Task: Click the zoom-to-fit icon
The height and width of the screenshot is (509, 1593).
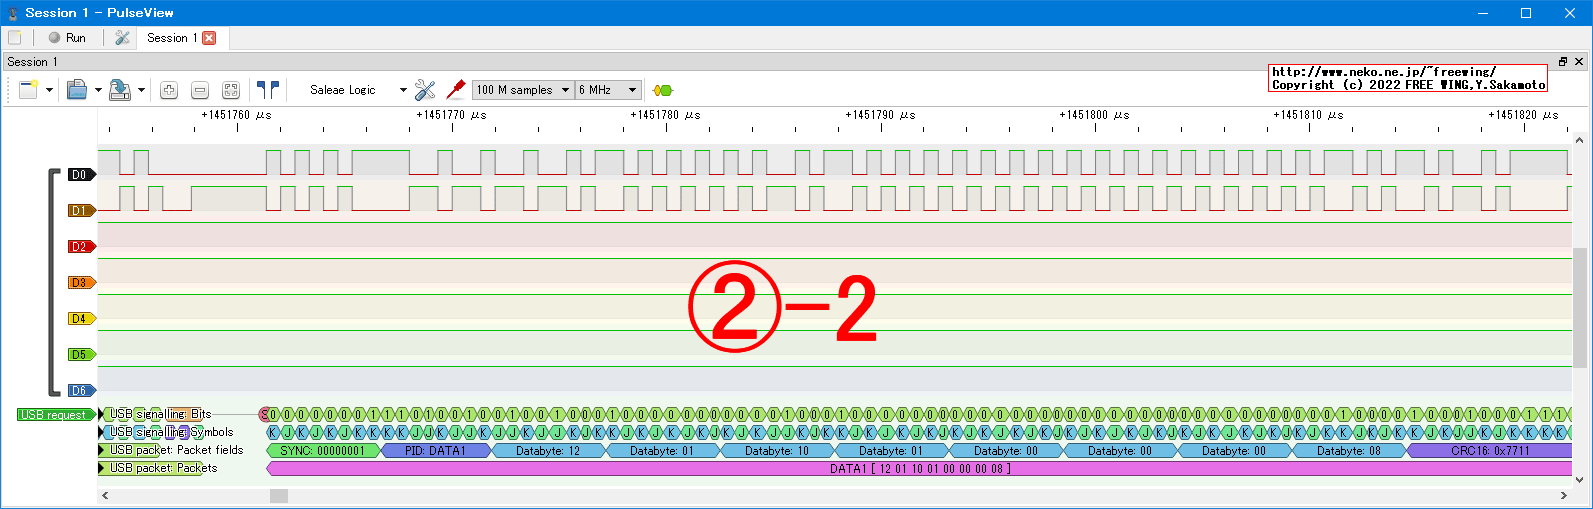Action: 231,90
